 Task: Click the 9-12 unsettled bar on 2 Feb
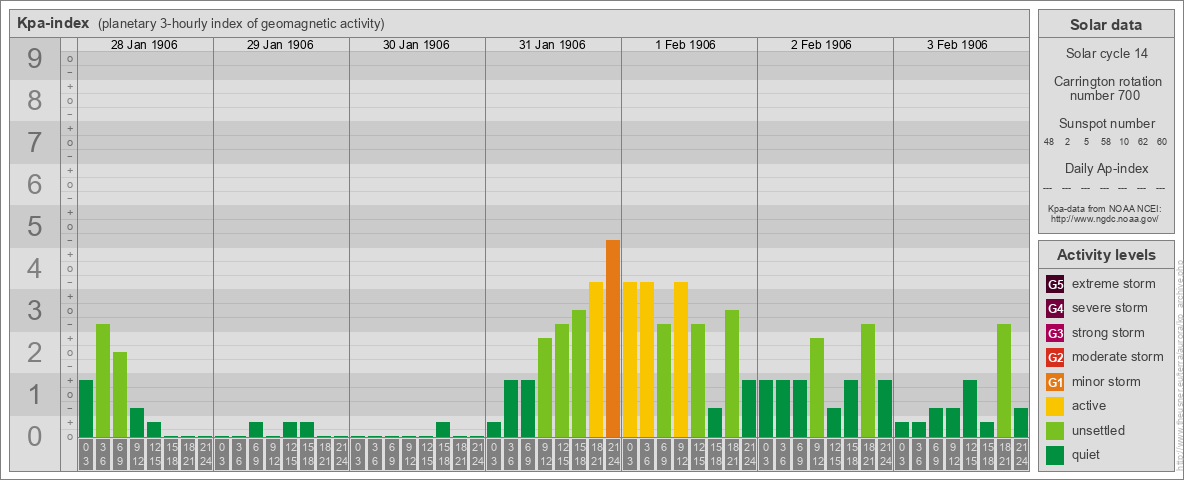point(816,387)
